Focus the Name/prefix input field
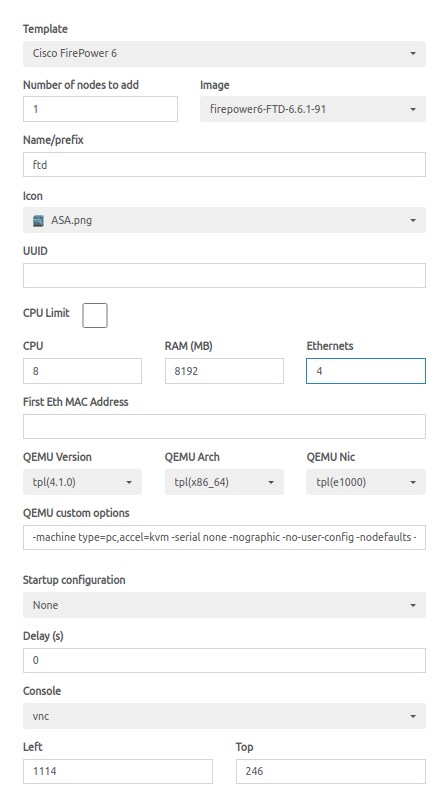The height and width of the screenshot is (787, 447). (224, 165)
